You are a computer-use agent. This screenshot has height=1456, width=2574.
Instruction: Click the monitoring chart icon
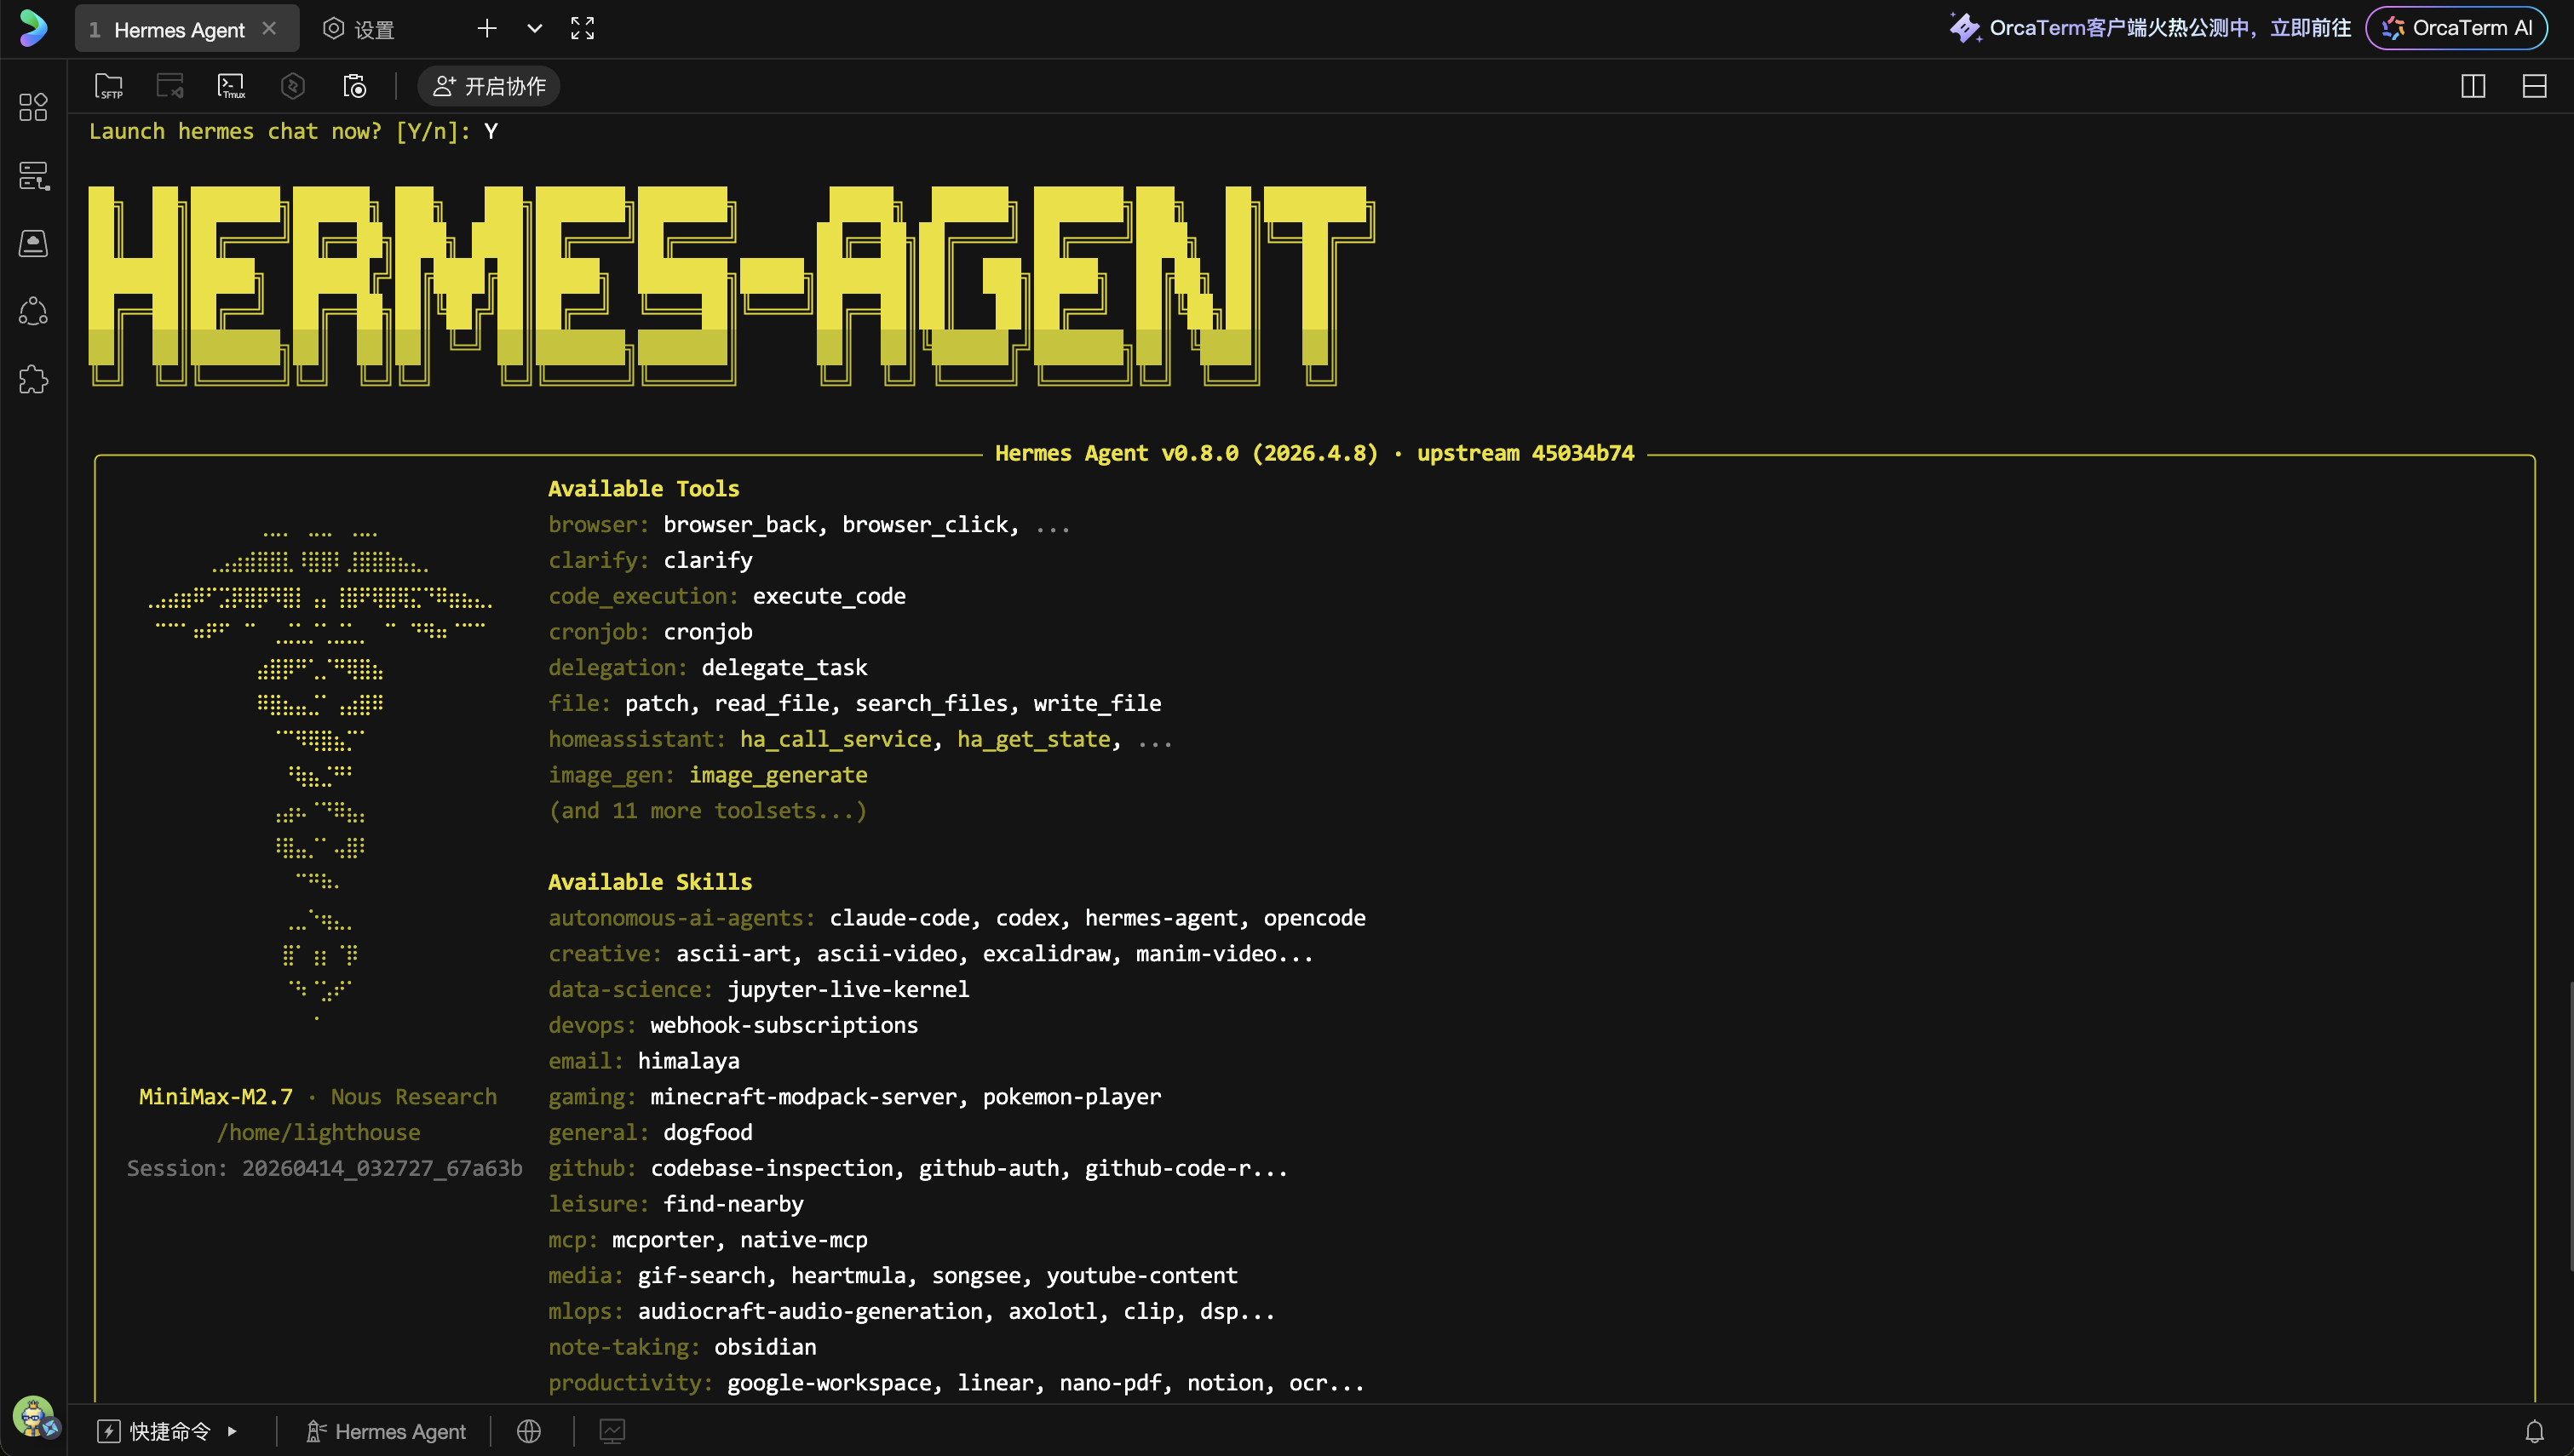pyautogui.click(x=612, y=1431)
